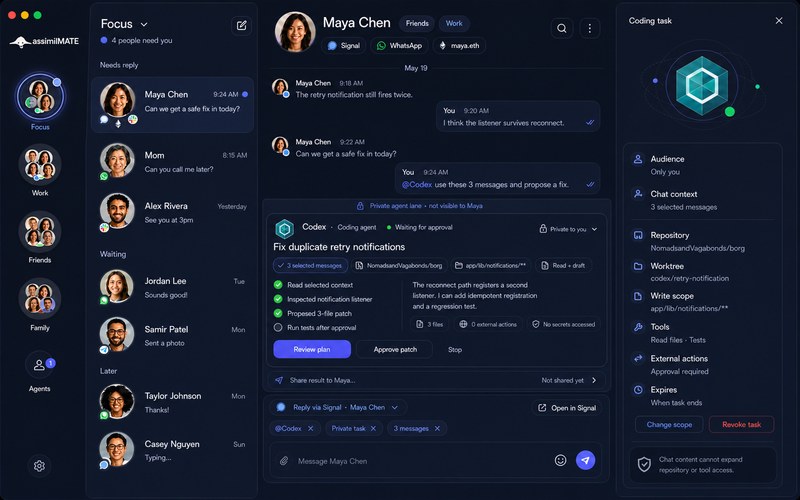Toggle the Read selected context check
Image resolution: width=800 pixels, height=500 pixels.
click(278, 285)
